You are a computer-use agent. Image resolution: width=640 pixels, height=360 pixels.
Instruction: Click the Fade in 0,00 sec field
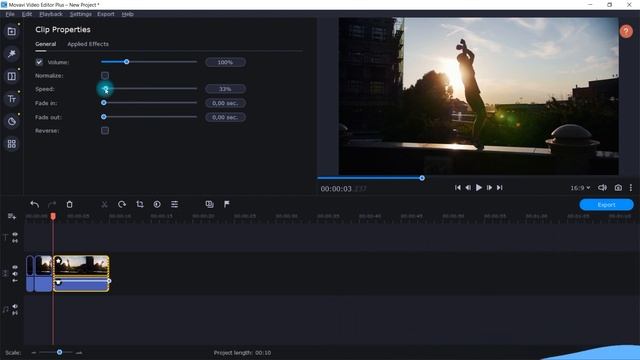[x=225, y=103]
